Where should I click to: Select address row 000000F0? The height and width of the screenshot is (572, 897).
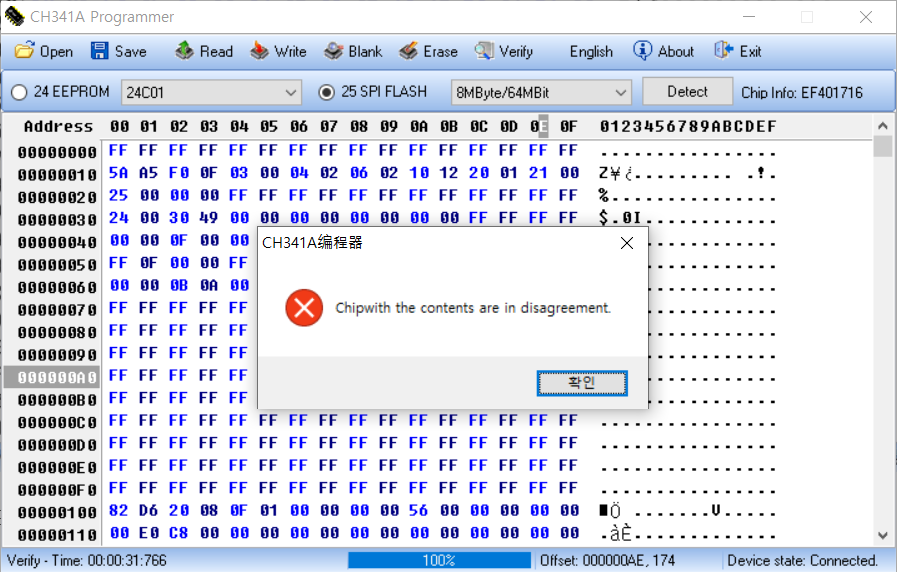57,490
